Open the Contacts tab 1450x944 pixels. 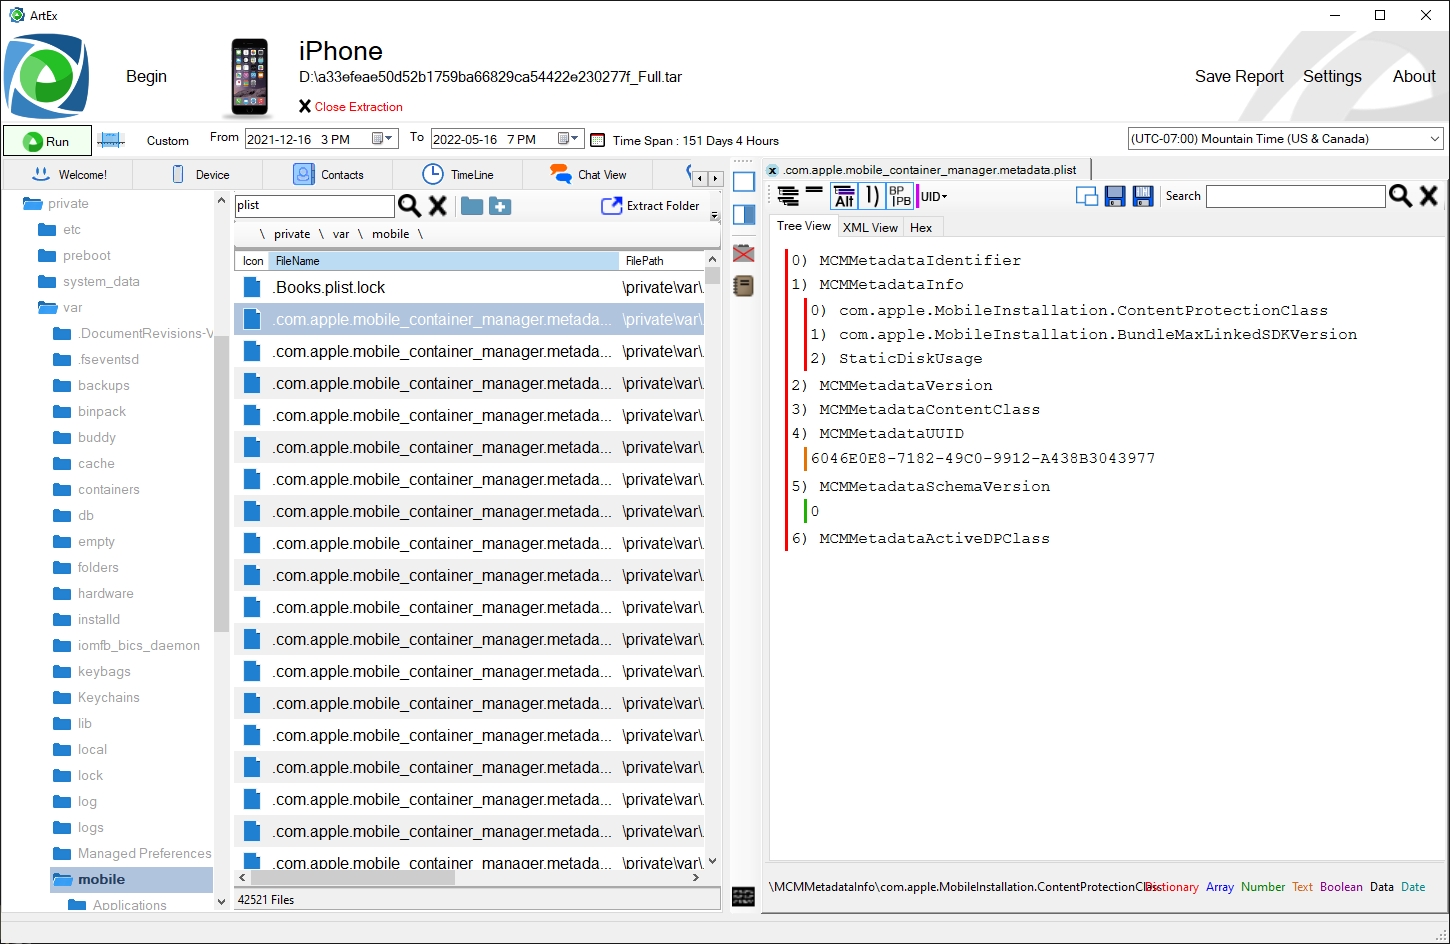coord(328,174)
